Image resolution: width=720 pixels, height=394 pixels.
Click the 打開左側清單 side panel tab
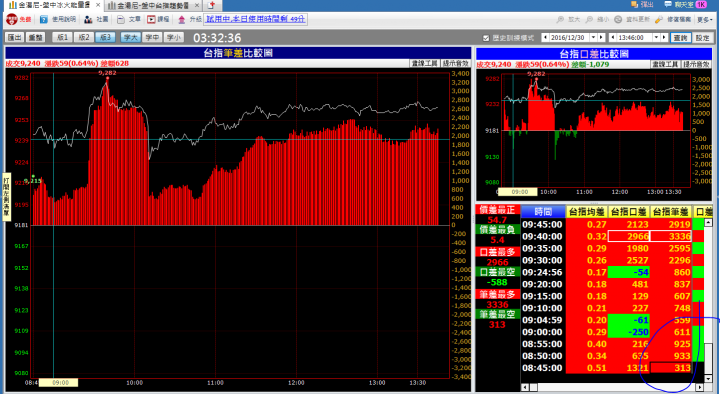(x=6, y=197)
